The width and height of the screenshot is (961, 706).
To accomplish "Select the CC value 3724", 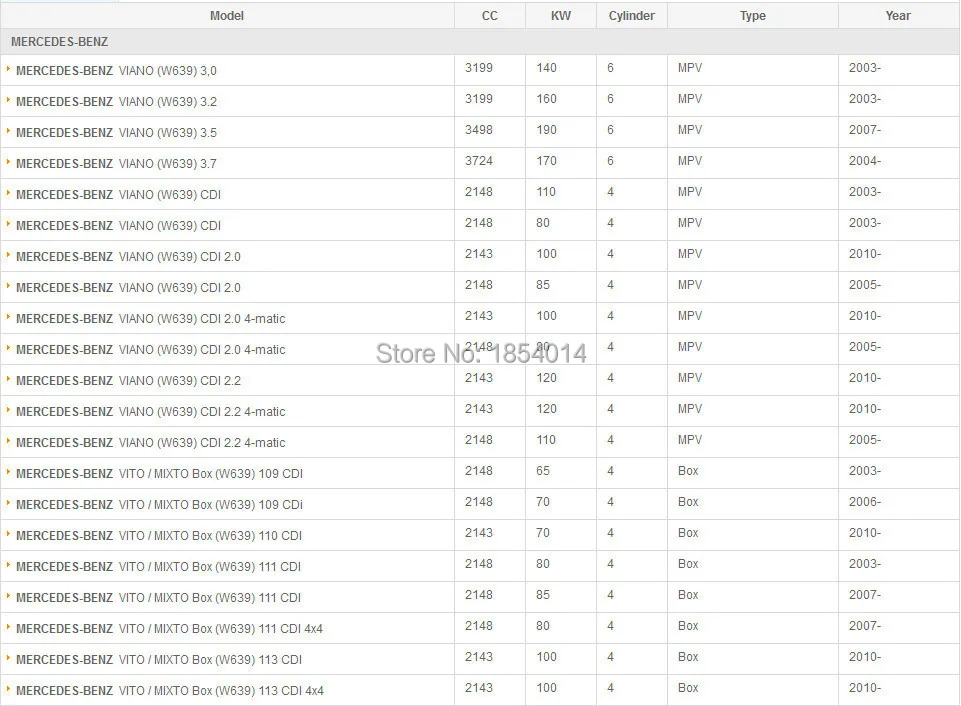I will [479, 161].
